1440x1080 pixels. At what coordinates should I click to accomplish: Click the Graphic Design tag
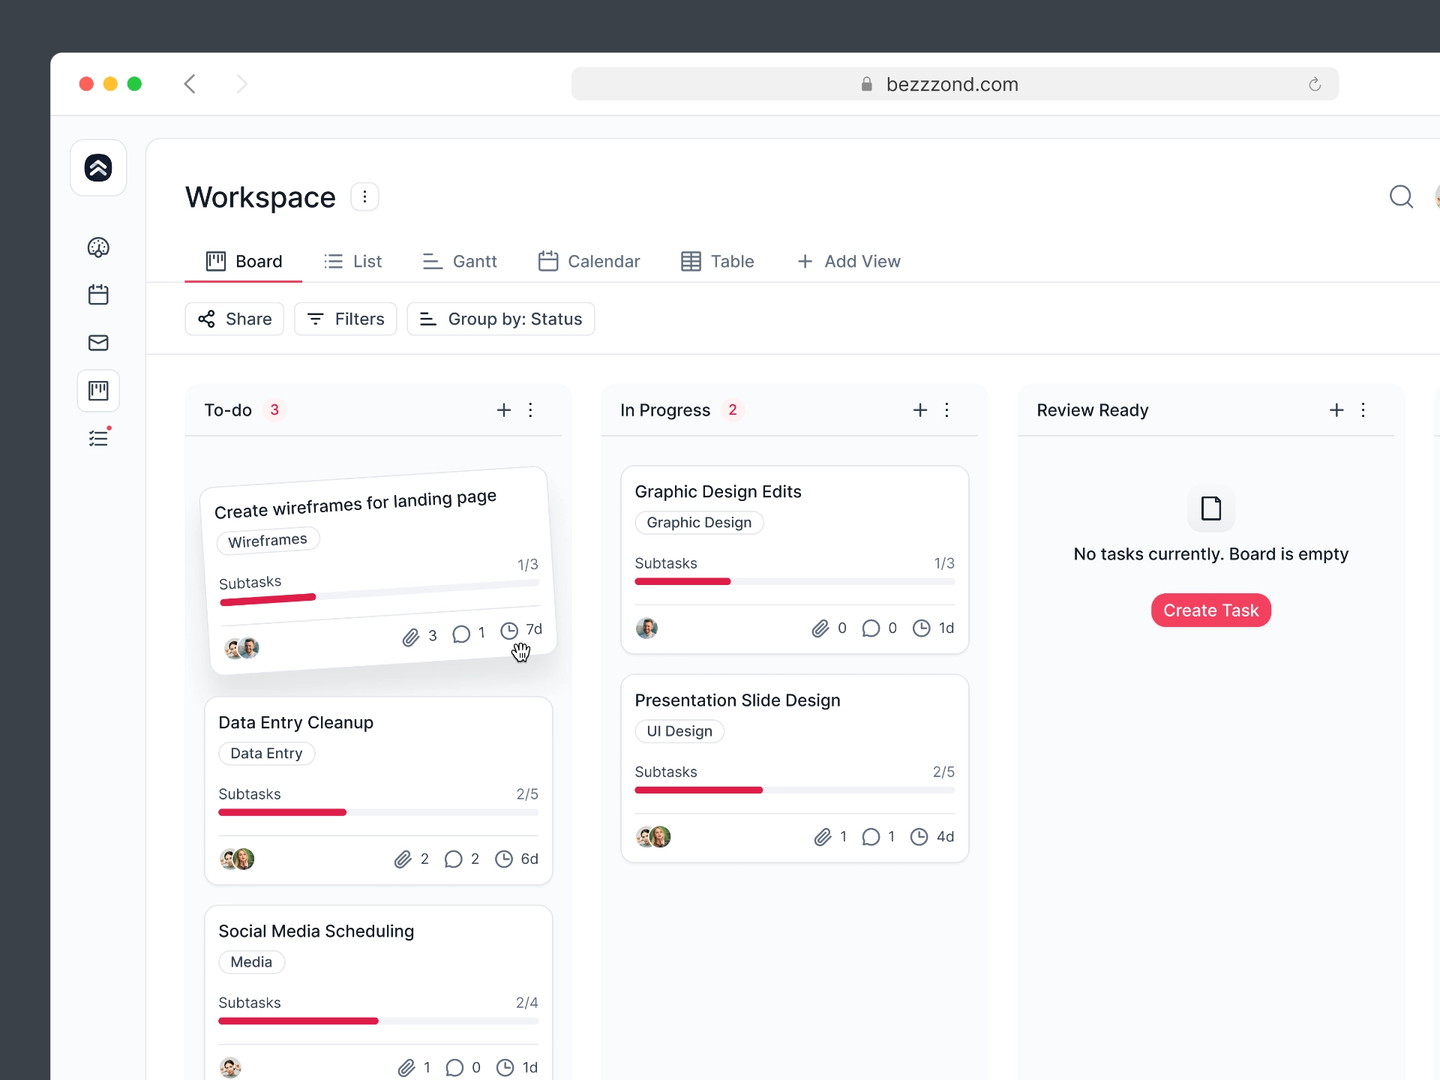(699, 523)
